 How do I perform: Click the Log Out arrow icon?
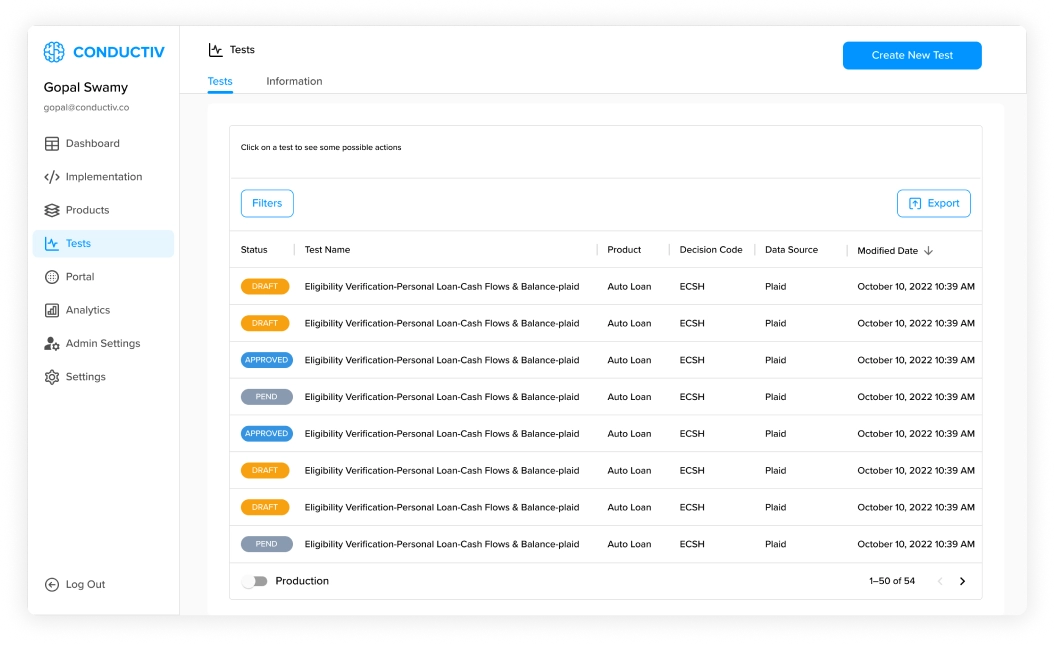click(x=52, y=585)
